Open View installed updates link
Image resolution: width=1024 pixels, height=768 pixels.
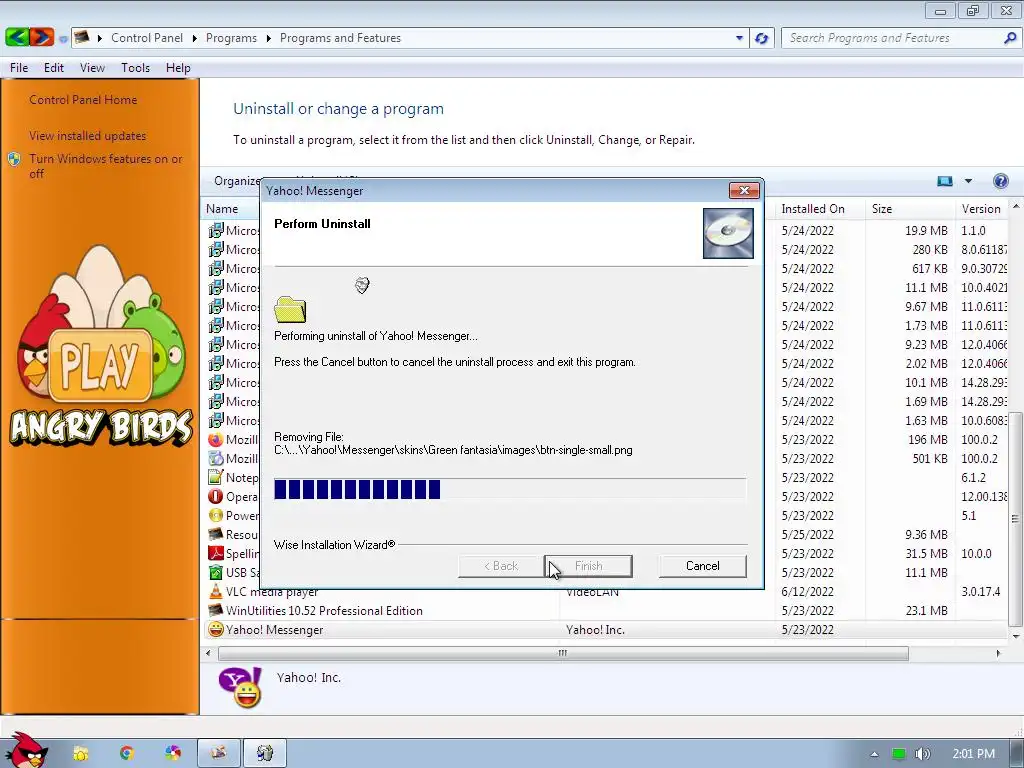(x=88, y=136)
